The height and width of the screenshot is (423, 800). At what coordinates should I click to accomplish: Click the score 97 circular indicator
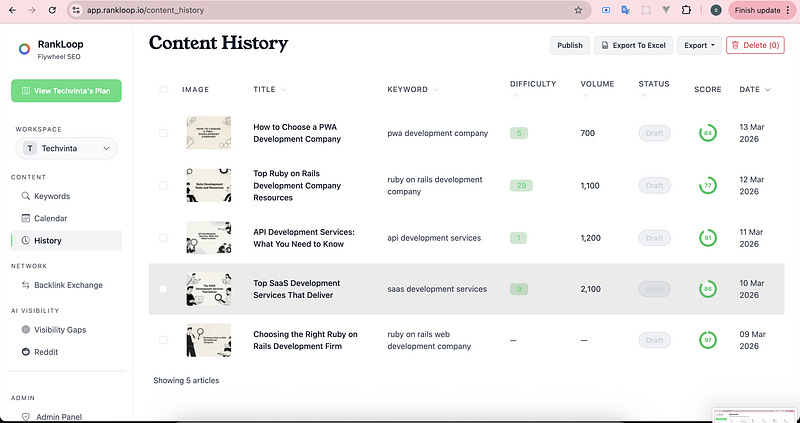tap(707, 340)
